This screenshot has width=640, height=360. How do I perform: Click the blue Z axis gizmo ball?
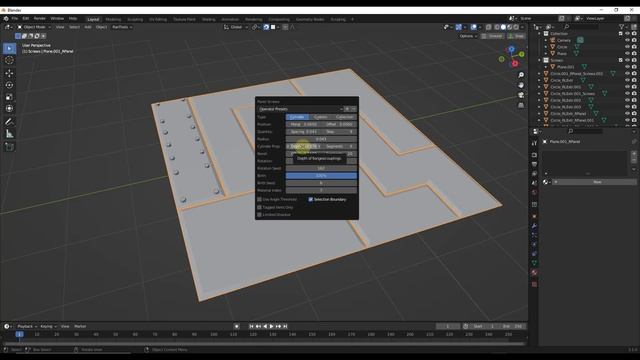click(x=511, y=49)
